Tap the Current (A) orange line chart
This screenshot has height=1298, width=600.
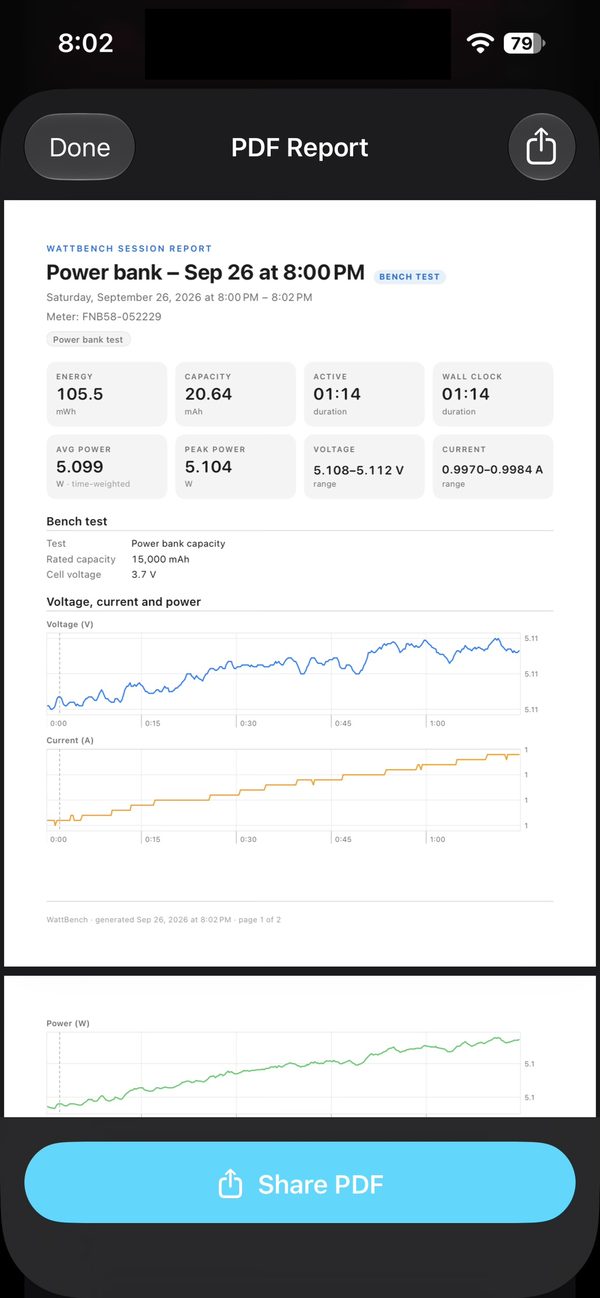tap(285, 789)
